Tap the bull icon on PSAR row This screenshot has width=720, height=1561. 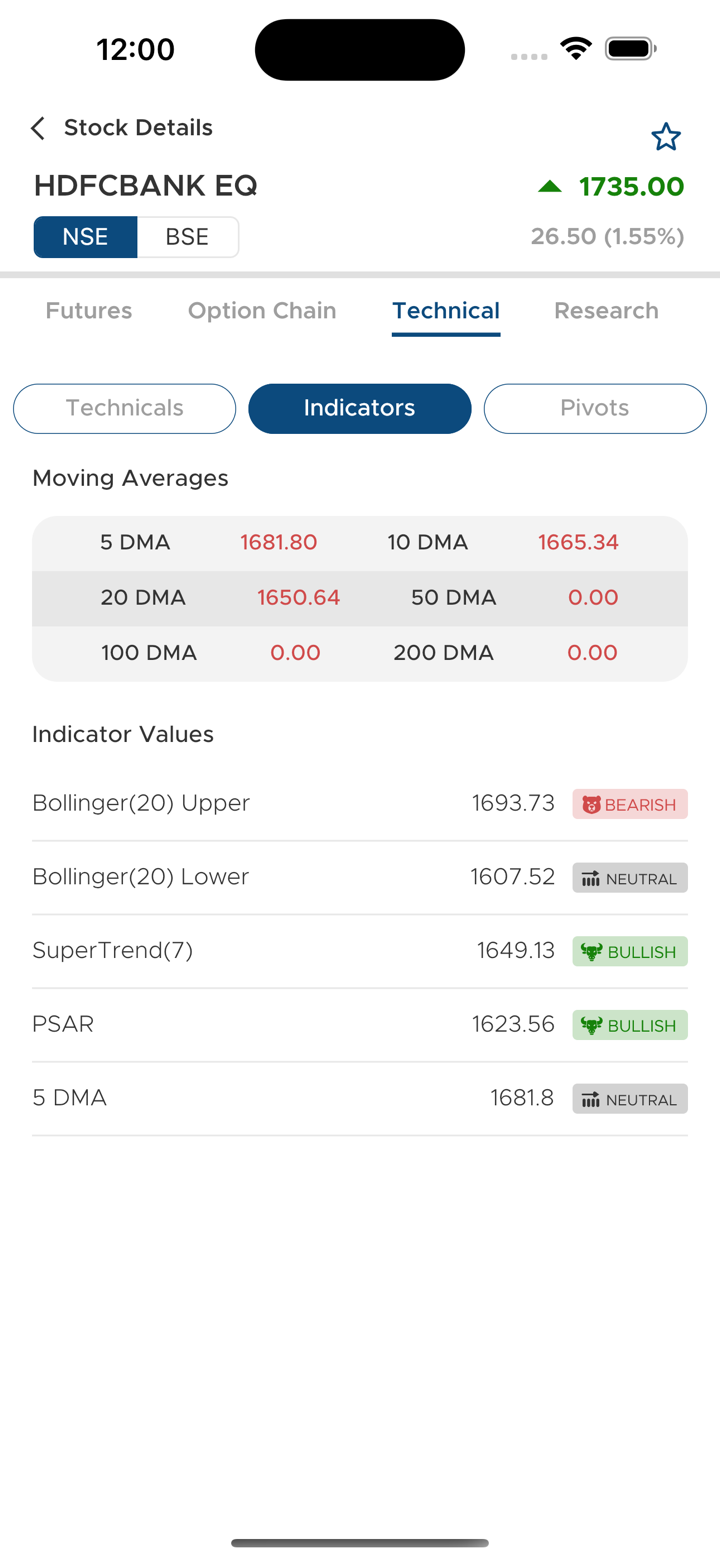click(592, 1026)
